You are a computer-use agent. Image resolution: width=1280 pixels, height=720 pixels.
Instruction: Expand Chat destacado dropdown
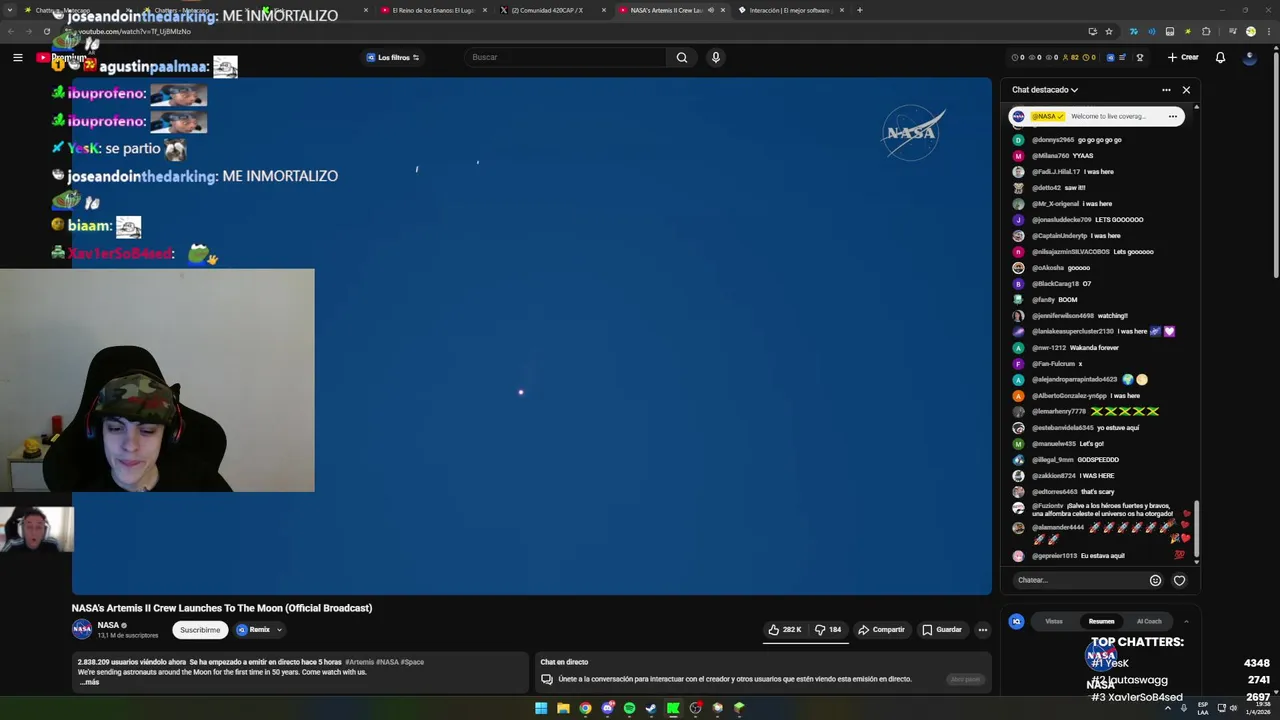point(1045,90)
